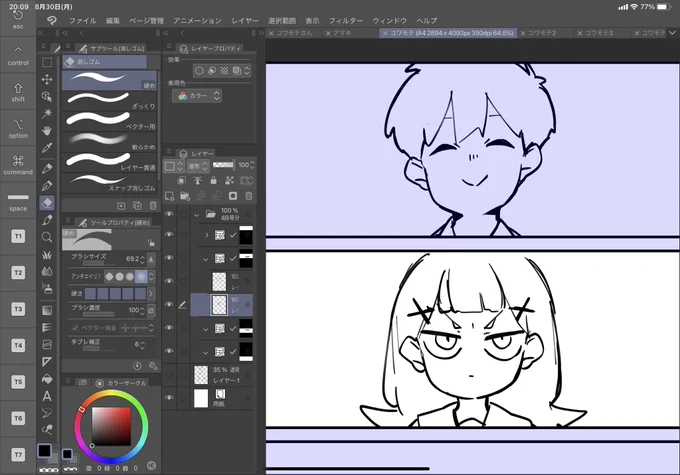Select the Move layer tool

pyautogui.click(x=47, y=79)
